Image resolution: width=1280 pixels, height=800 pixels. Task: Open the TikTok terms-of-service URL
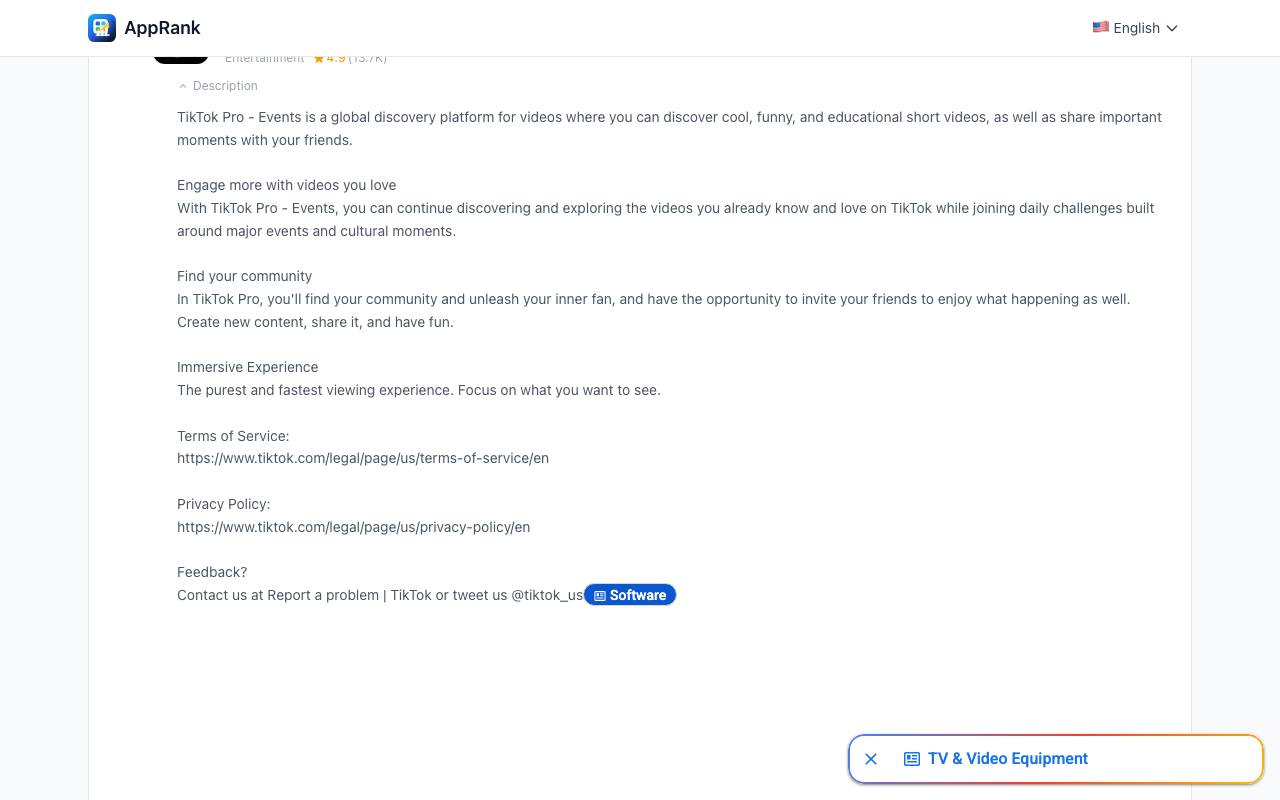(x=363, y=458)
